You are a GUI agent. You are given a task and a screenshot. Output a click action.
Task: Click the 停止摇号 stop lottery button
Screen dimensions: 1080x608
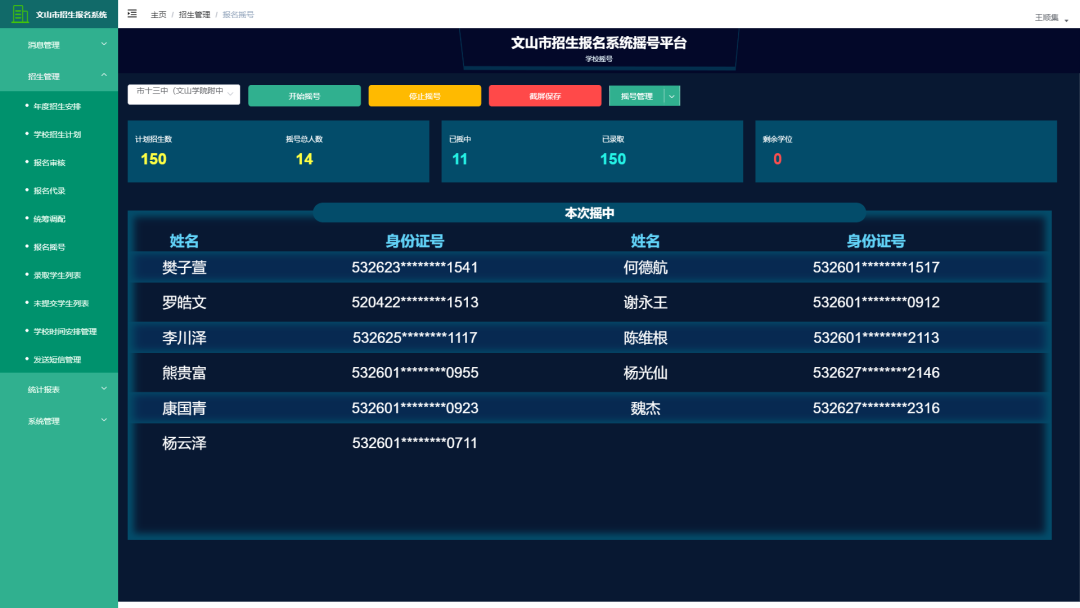click(426, 96)
